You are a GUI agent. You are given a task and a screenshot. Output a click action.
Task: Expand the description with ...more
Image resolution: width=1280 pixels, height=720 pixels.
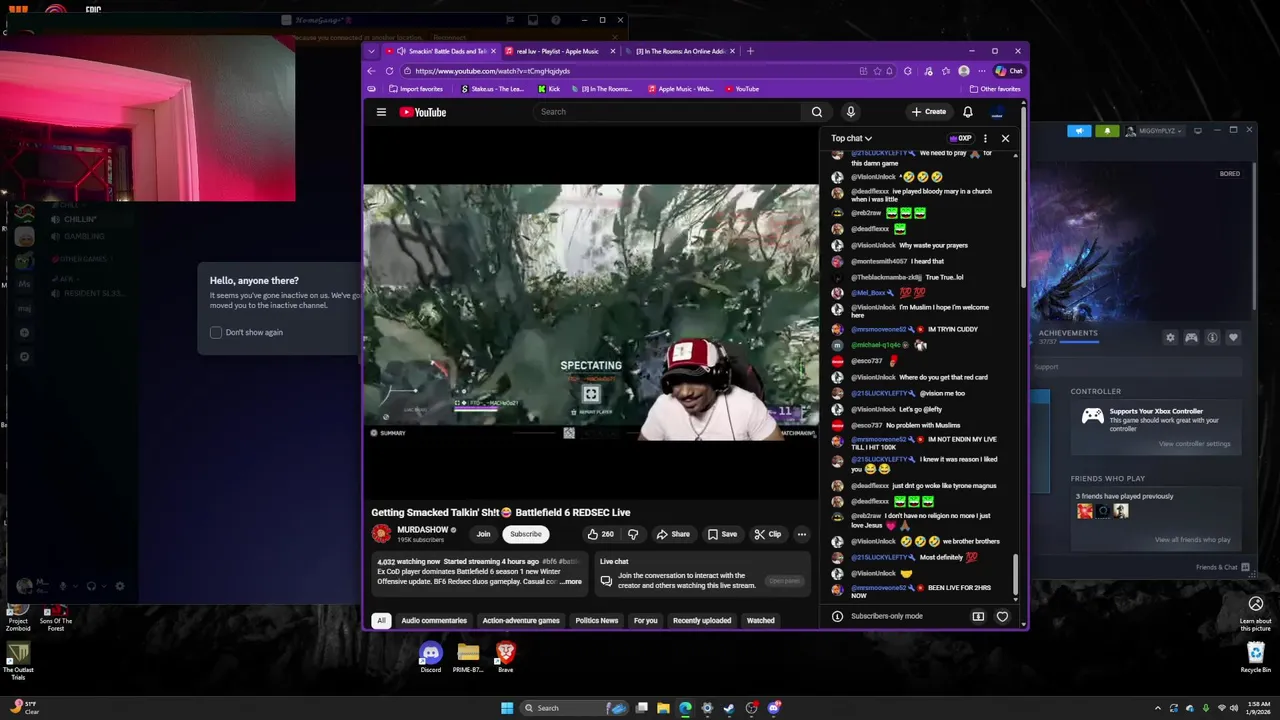coord(571,581)
